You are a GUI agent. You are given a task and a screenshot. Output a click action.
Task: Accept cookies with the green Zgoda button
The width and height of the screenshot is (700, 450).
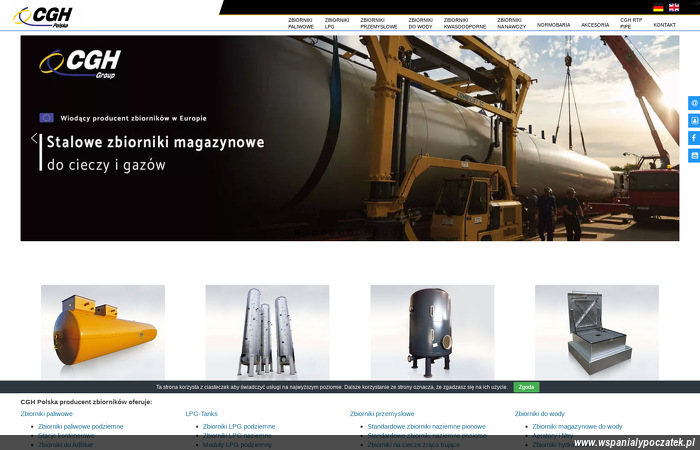pos(526,387)
